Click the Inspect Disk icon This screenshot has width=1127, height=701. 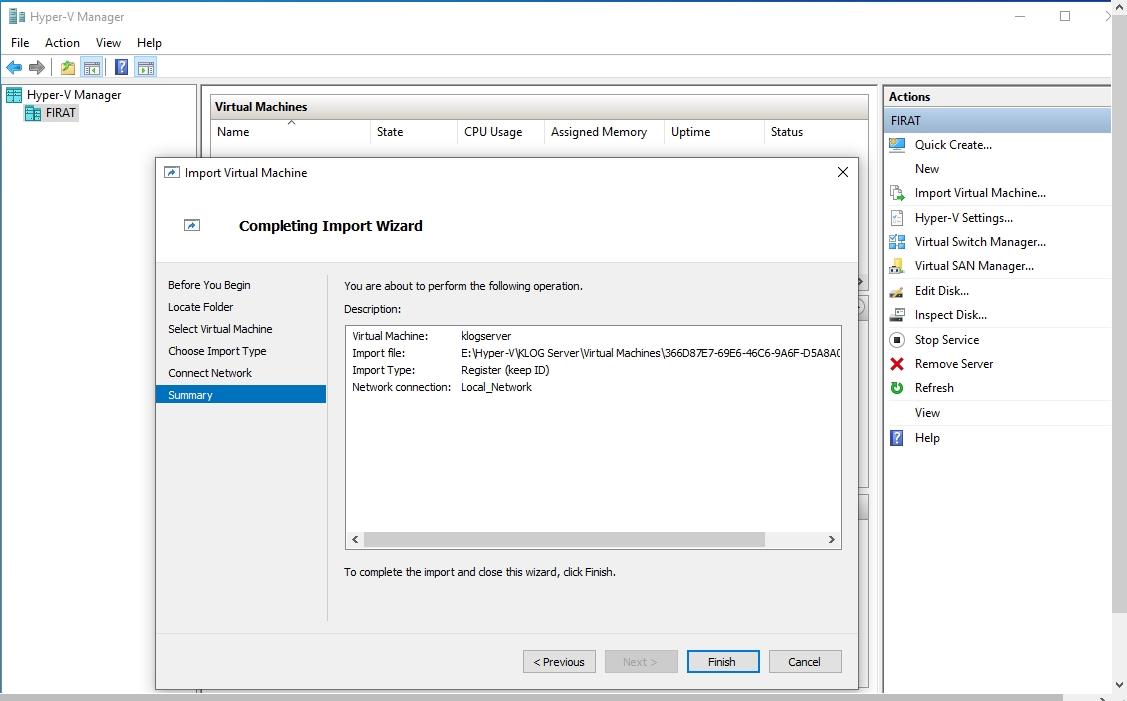pos(897,315)
